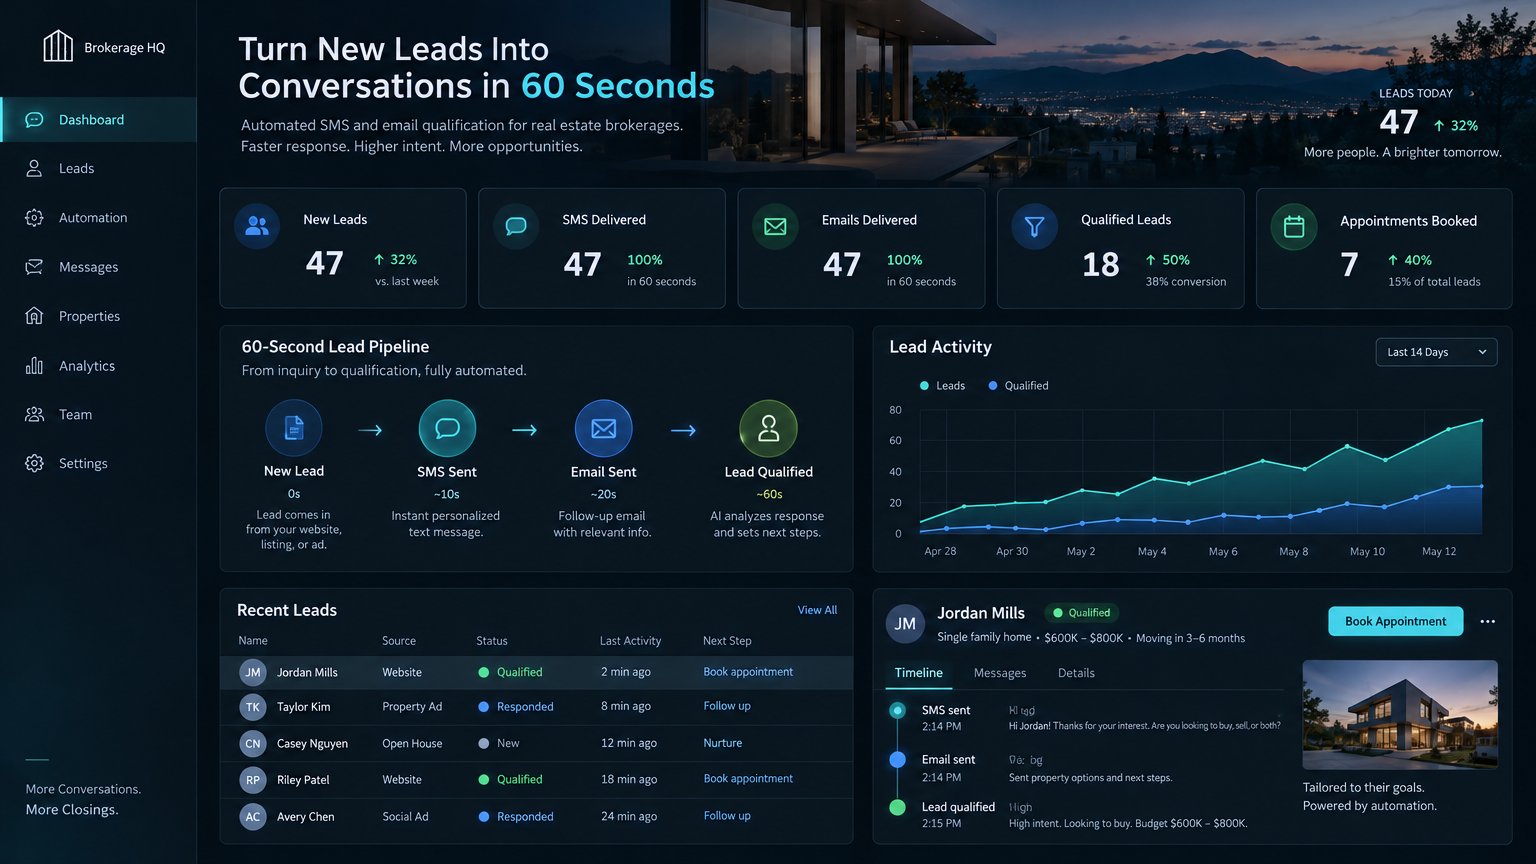Open View All recent leads link
The width and height of the screenshot is (1536, 864).
[x=817, y=610]
